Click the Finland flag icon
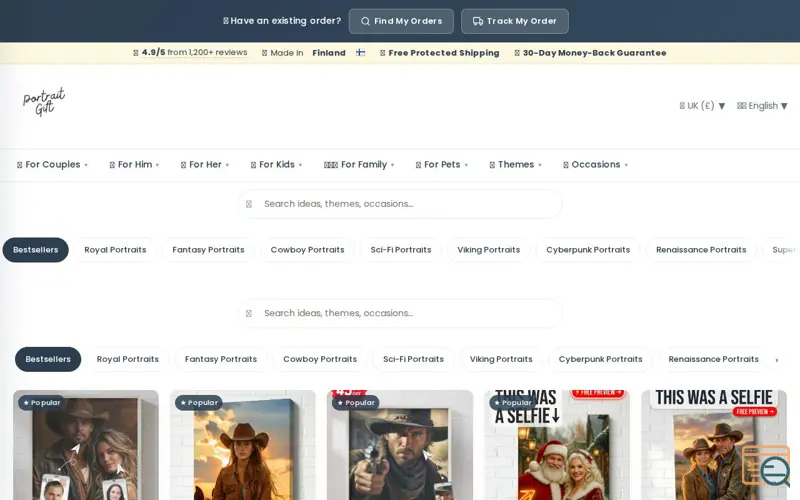Screen dimensions: 800x500 tap(361, 53)
